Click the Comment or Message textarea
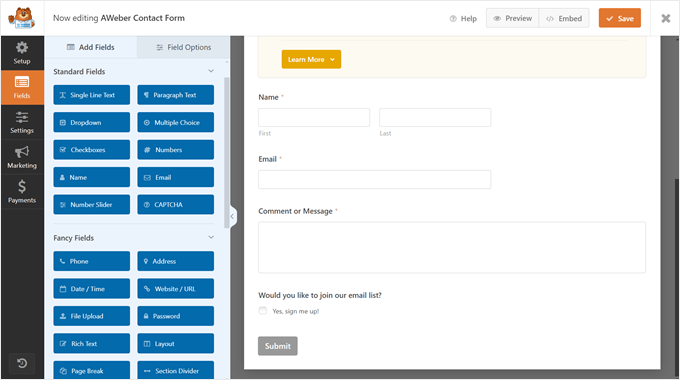The width and height of the screenshot is (680, 380). click(x=452, y=247)
